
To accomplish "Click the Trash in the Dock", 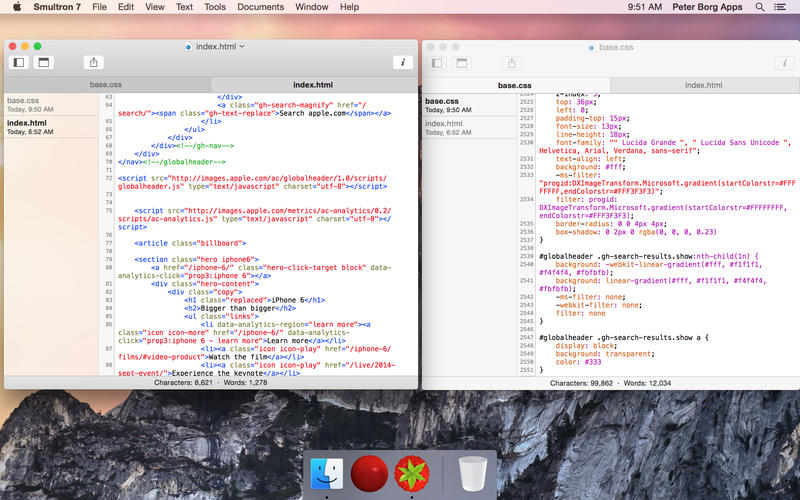I will tap(474, 473).
